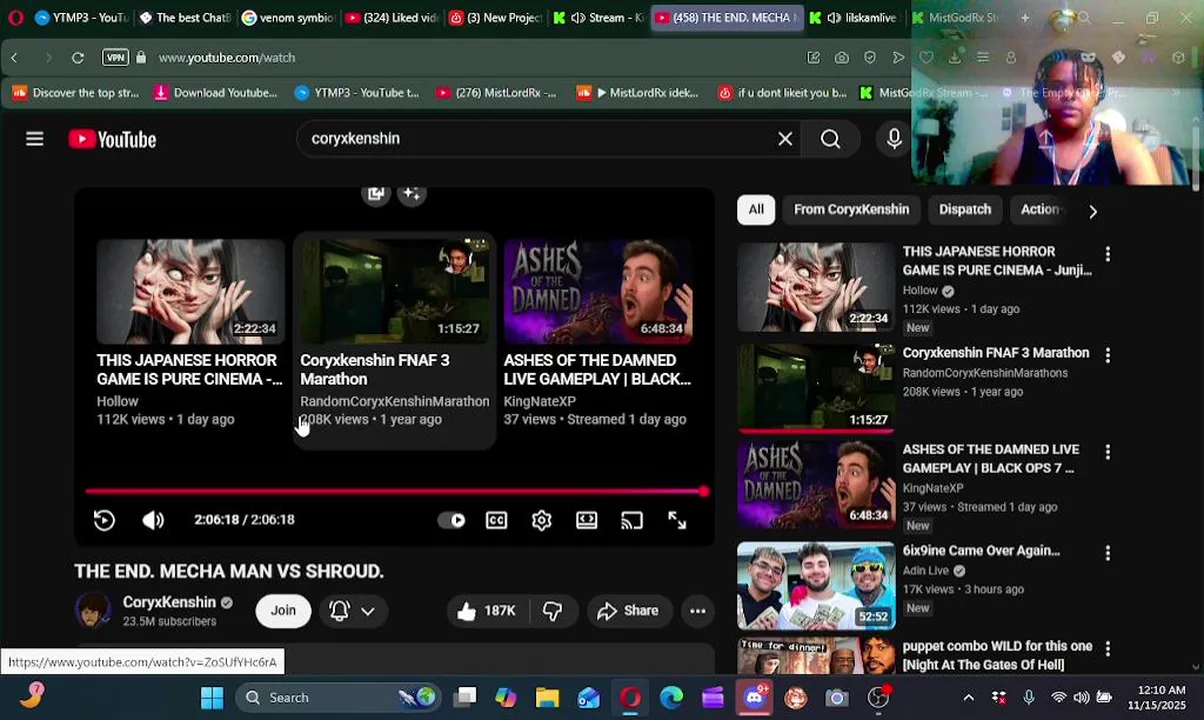Viewport: 1204px width, 720px height.
Task: Mute the video volume speaker
Action: (x=153, y=520)
